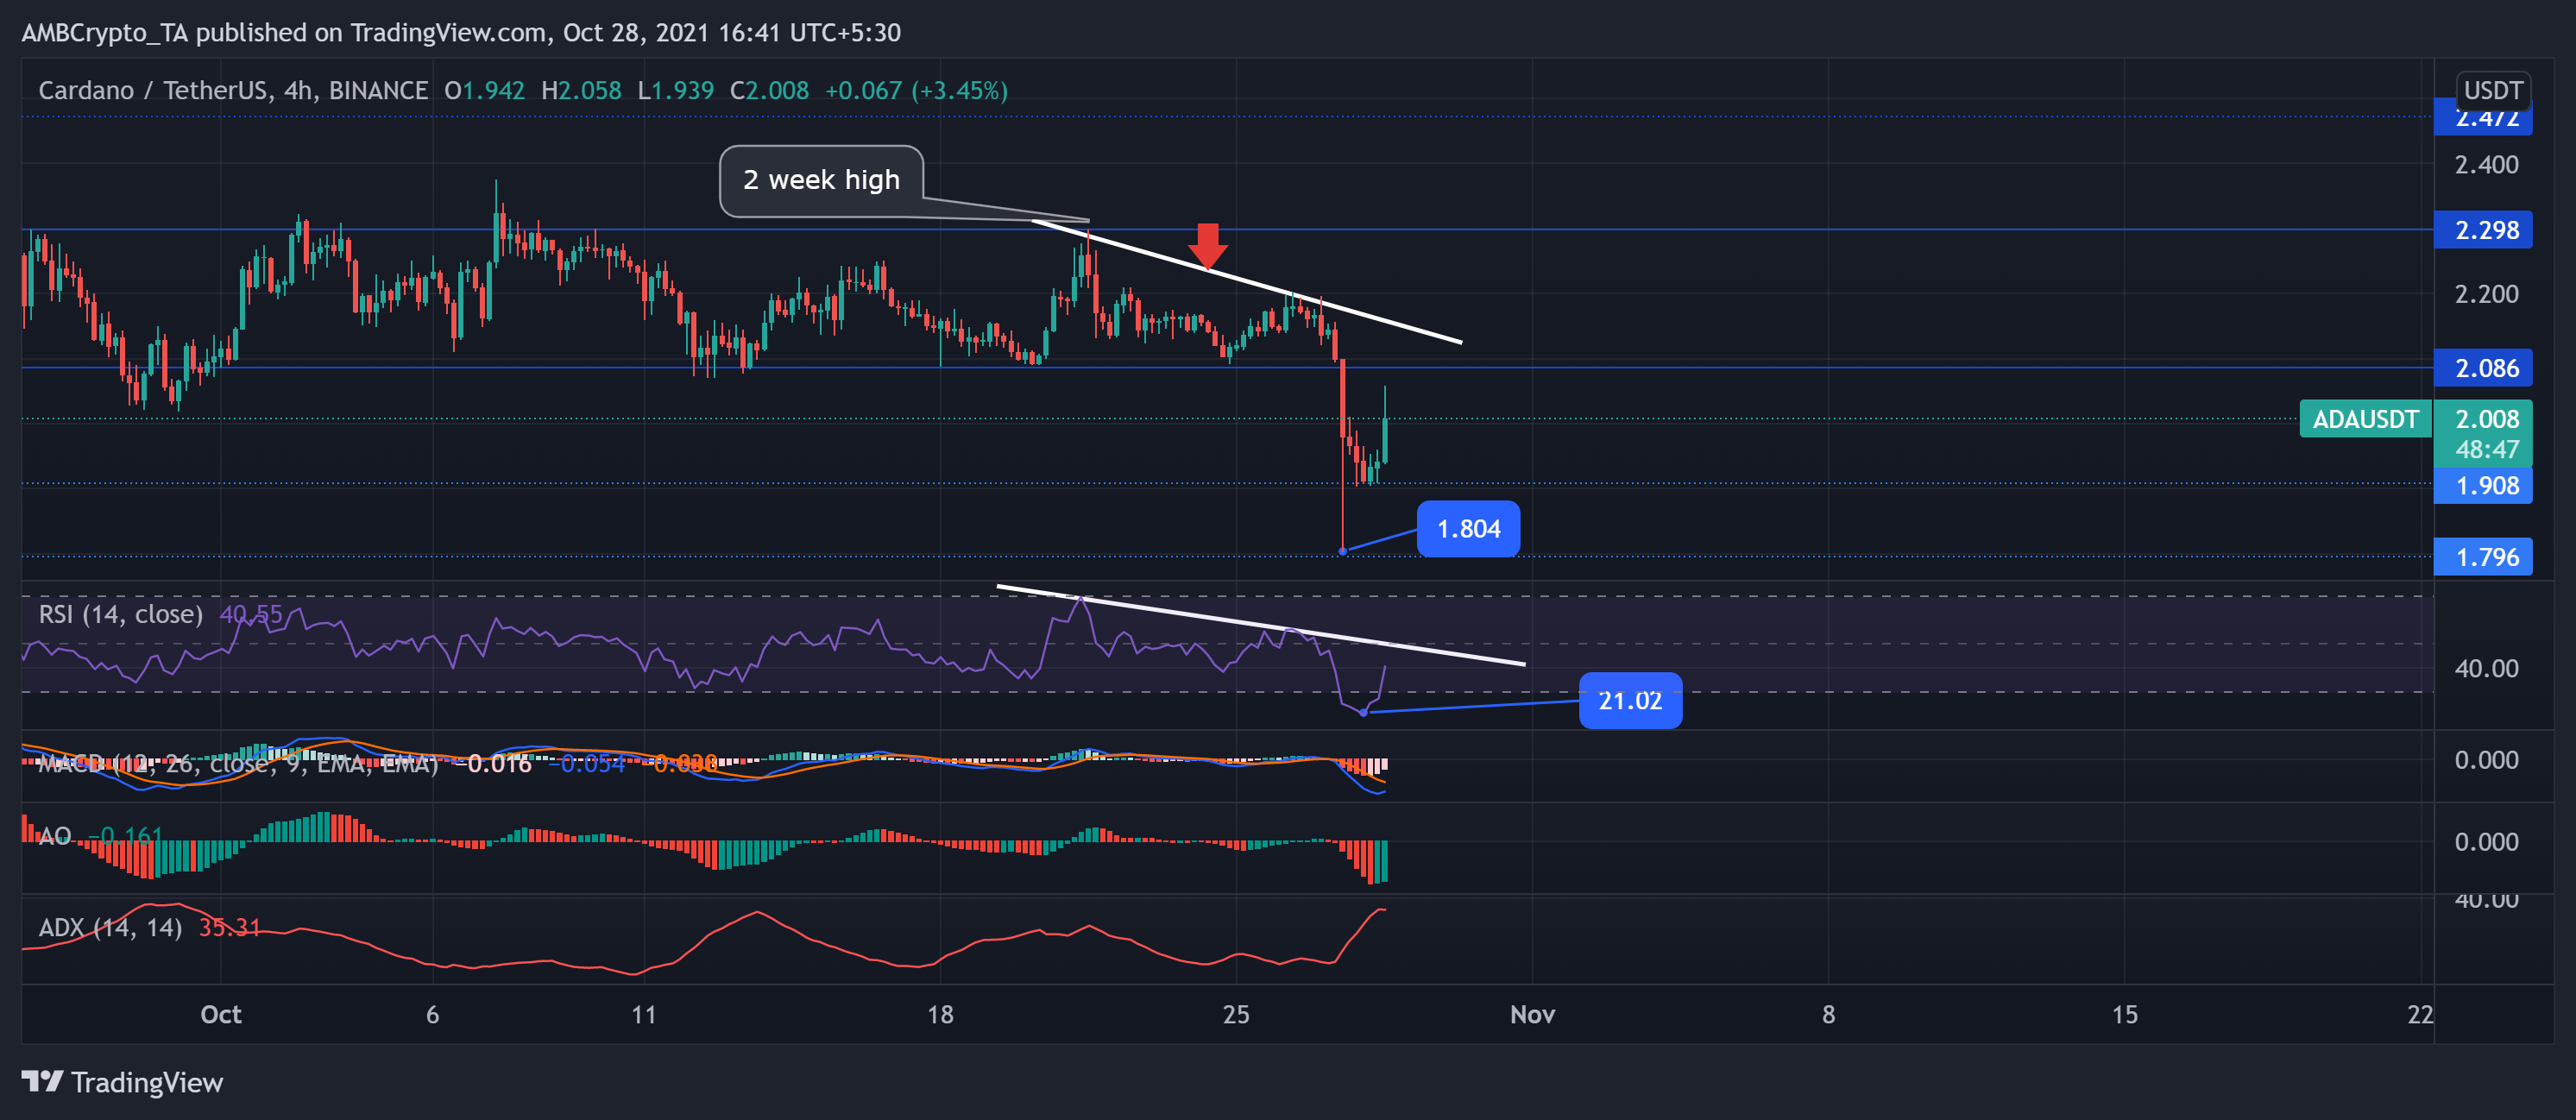The height and width of the screenshot is (1120, 2576).
Task: Click the 1.796 price level label
Action: click(x=2483, y=557)
